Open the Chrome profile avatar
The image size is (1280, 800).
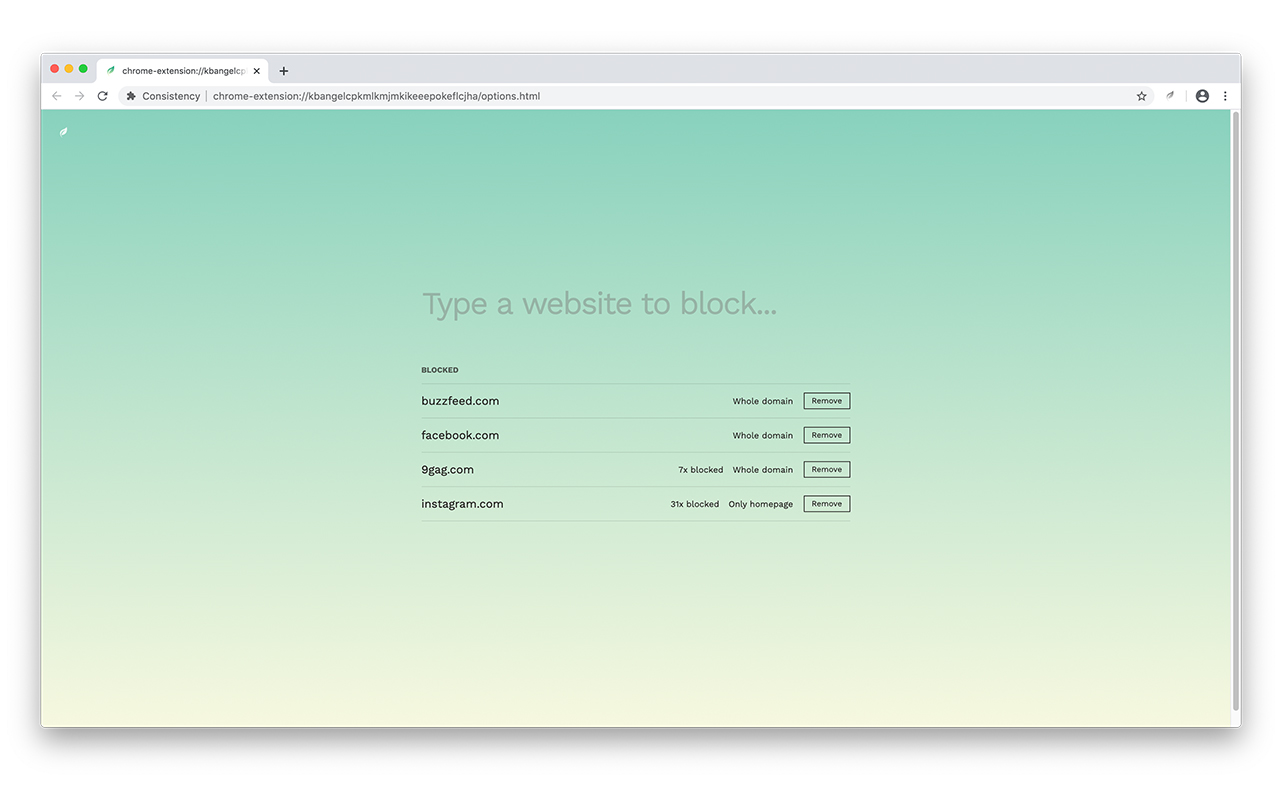click(x=1202, y=96)
